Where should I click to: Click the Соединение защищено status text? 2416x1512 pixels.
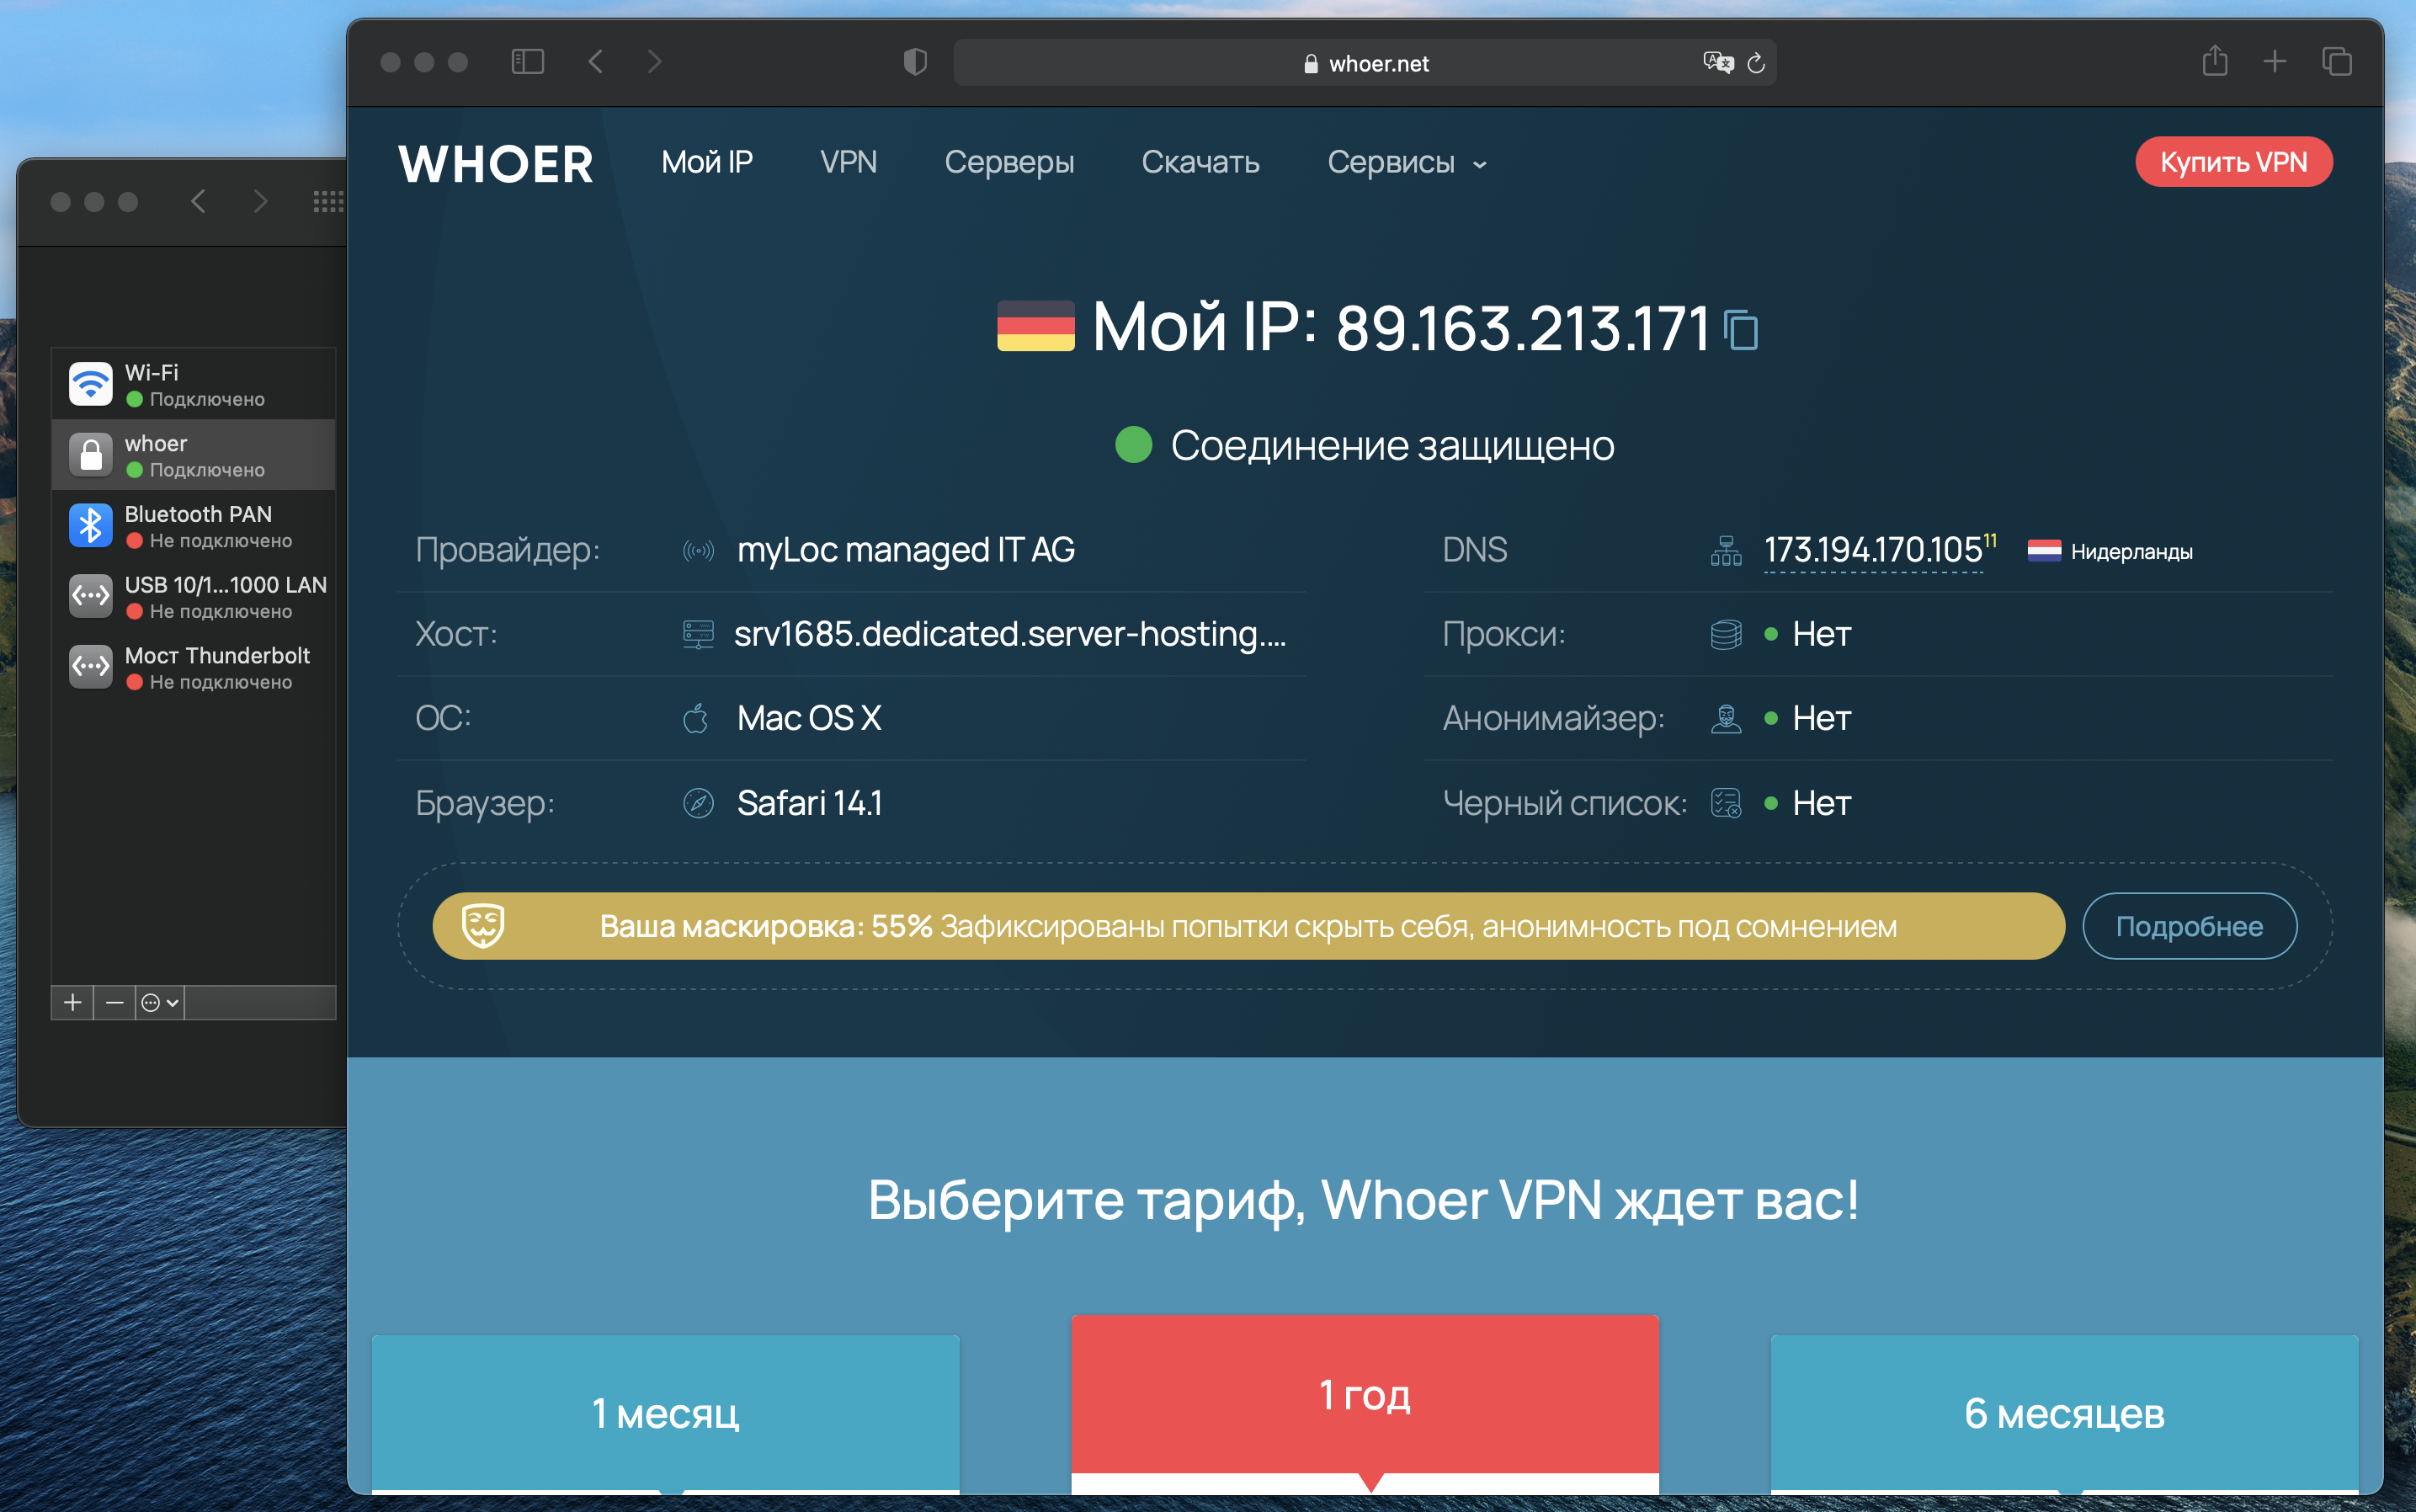pyautogui.click(x=1392, y=446)
